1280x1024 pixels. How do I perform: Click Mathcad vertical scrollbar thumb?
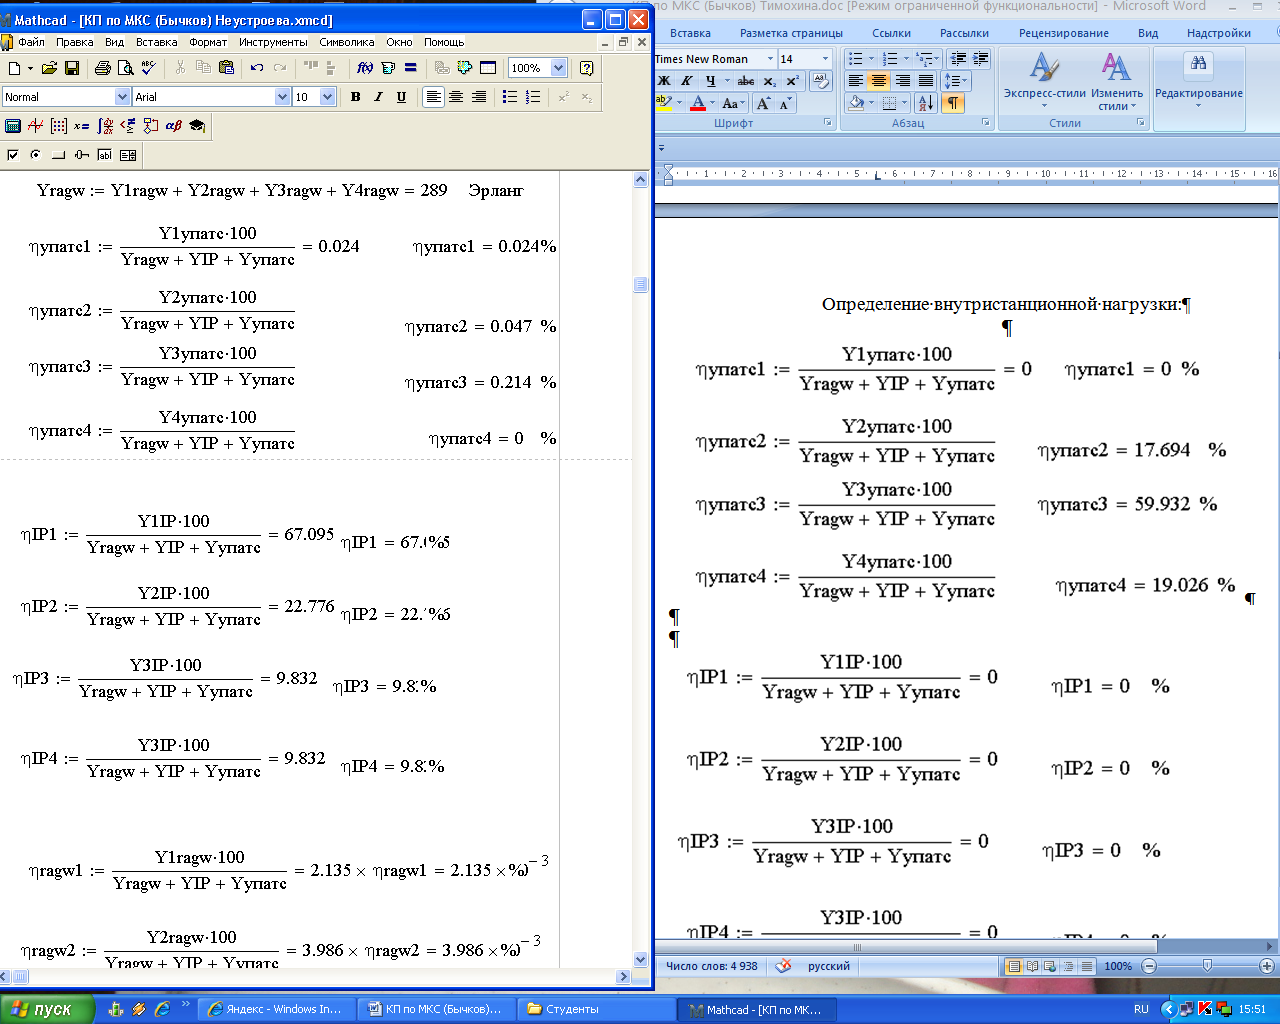641,285
